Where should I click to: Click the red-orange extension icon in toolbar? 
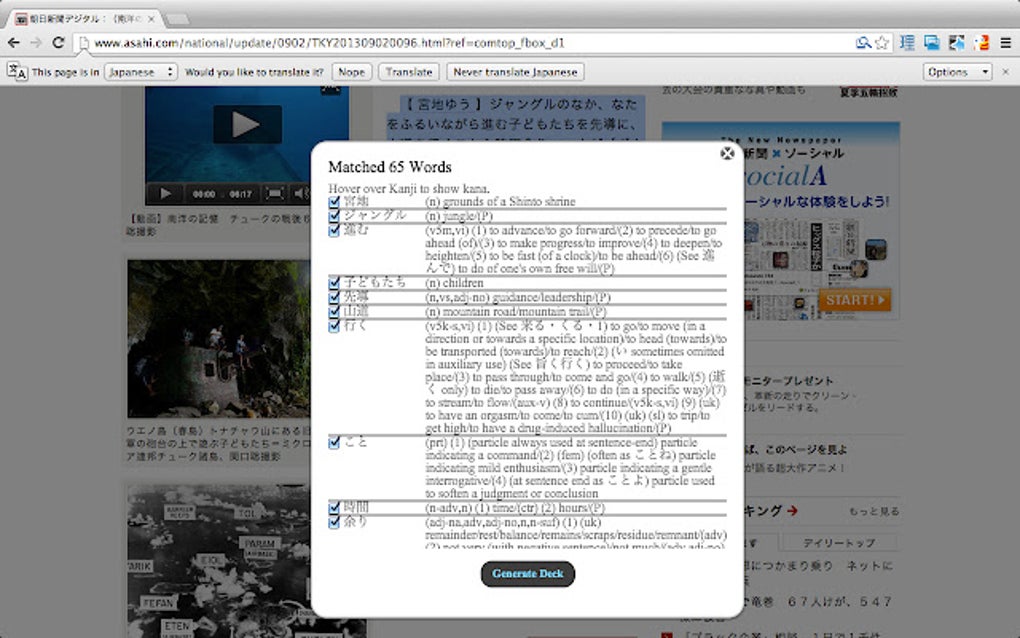(x=980, y=44)
